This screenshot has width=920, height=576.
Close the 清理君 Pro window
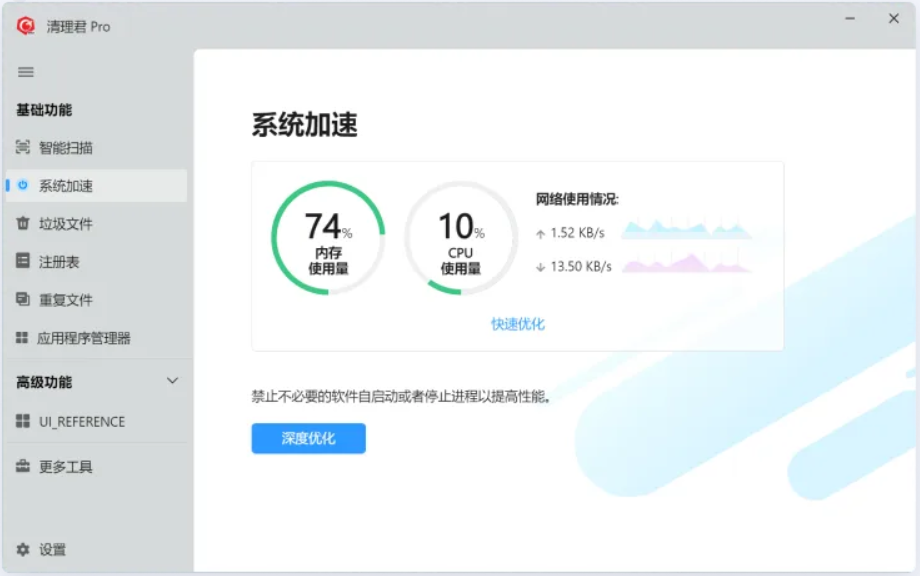tap(894, 19)
